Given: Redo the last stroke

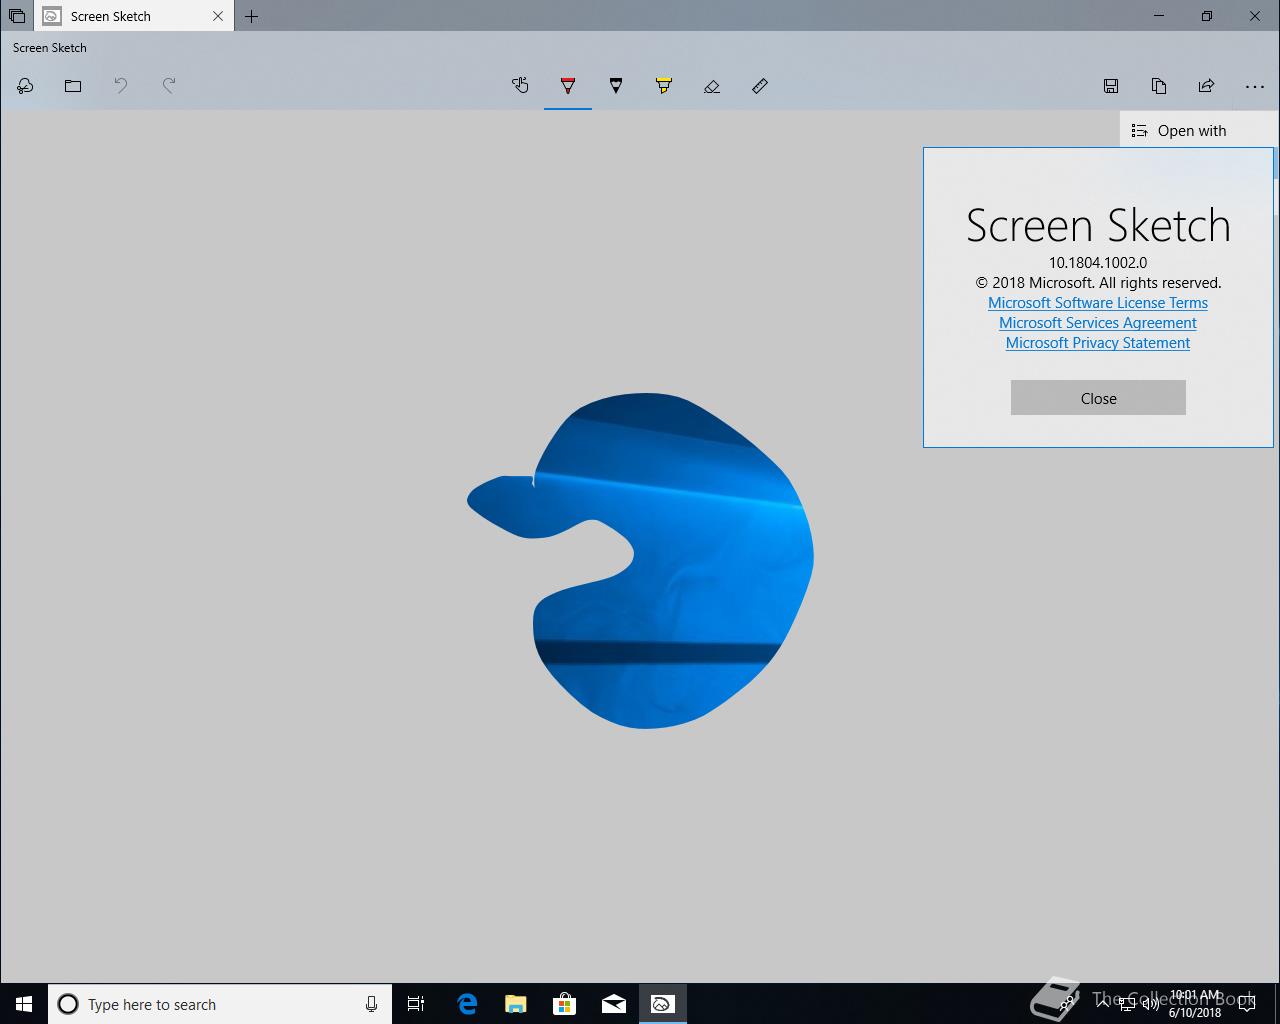Looking at the screenshot, I should pyautogui.click(x=169, y=86).
